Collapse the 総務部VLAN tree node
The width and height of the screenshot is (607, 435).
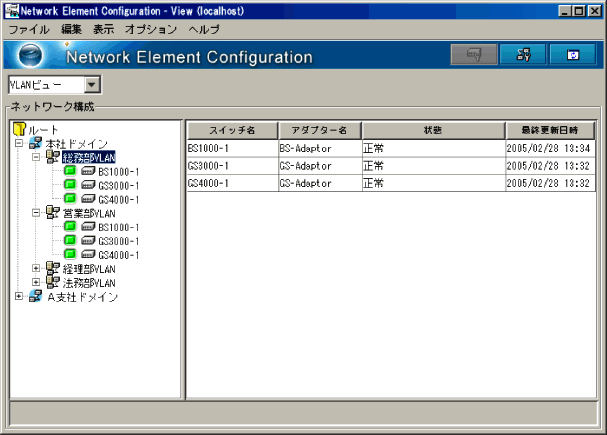pos(36,158)
